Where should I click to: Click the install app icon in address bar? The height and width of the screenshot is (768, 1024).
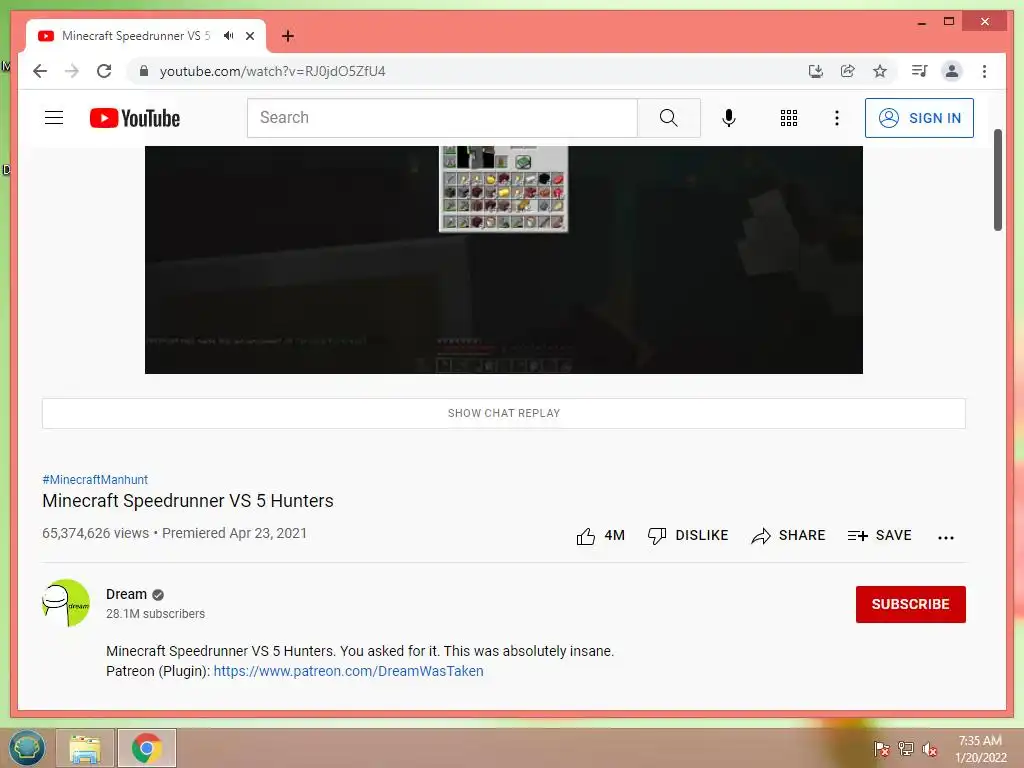click(815, 71)
